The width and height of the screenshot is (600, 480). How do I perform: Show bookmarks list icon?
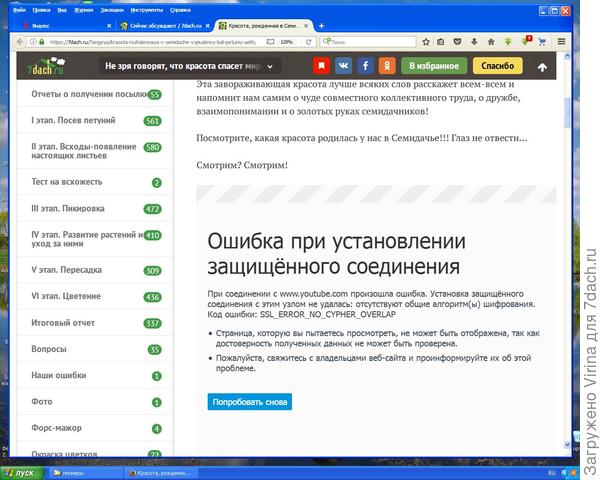coord(441,42)
